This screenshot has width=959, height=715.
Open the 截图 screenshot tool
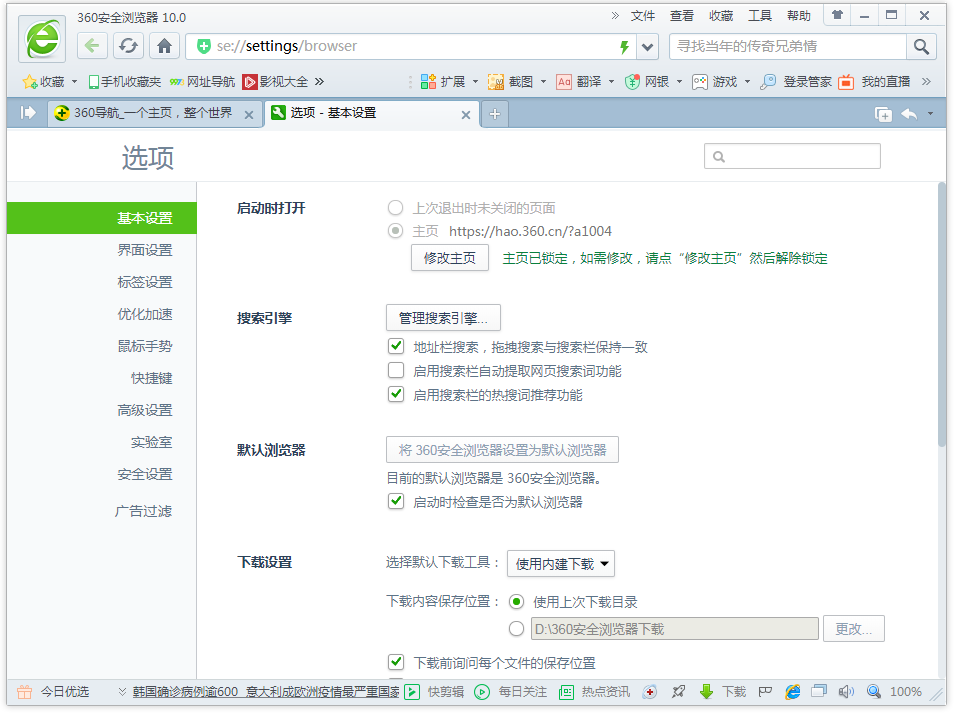(511, 82)
